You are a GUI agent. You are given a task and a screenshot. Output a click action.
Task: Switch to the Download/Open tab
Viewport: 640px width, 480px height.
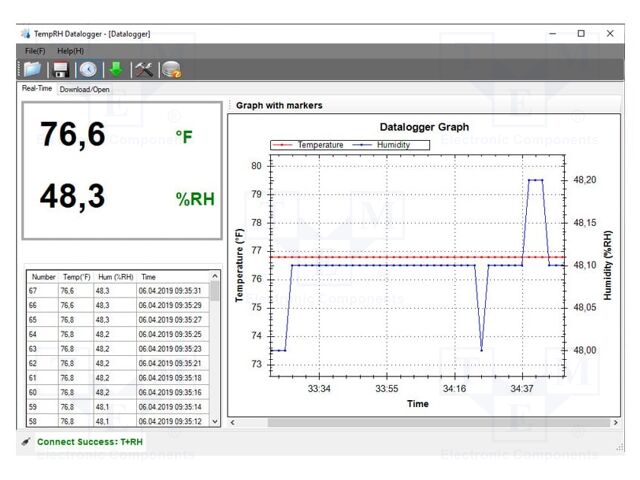tap(85, 89)
